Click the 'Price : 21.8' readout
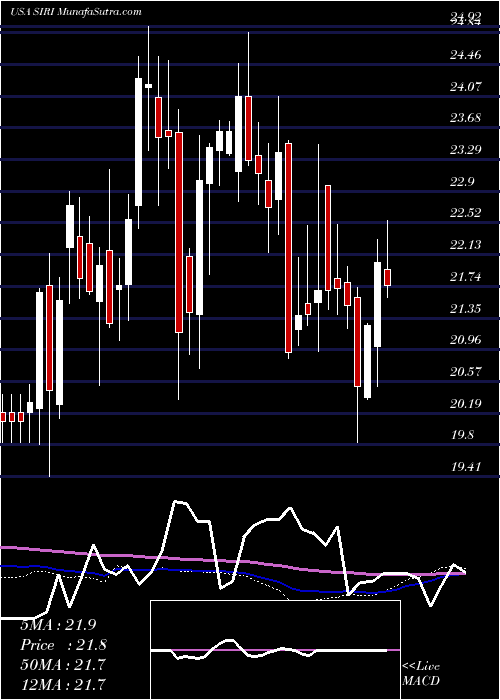The image size is (500, 700). (63, 645)
